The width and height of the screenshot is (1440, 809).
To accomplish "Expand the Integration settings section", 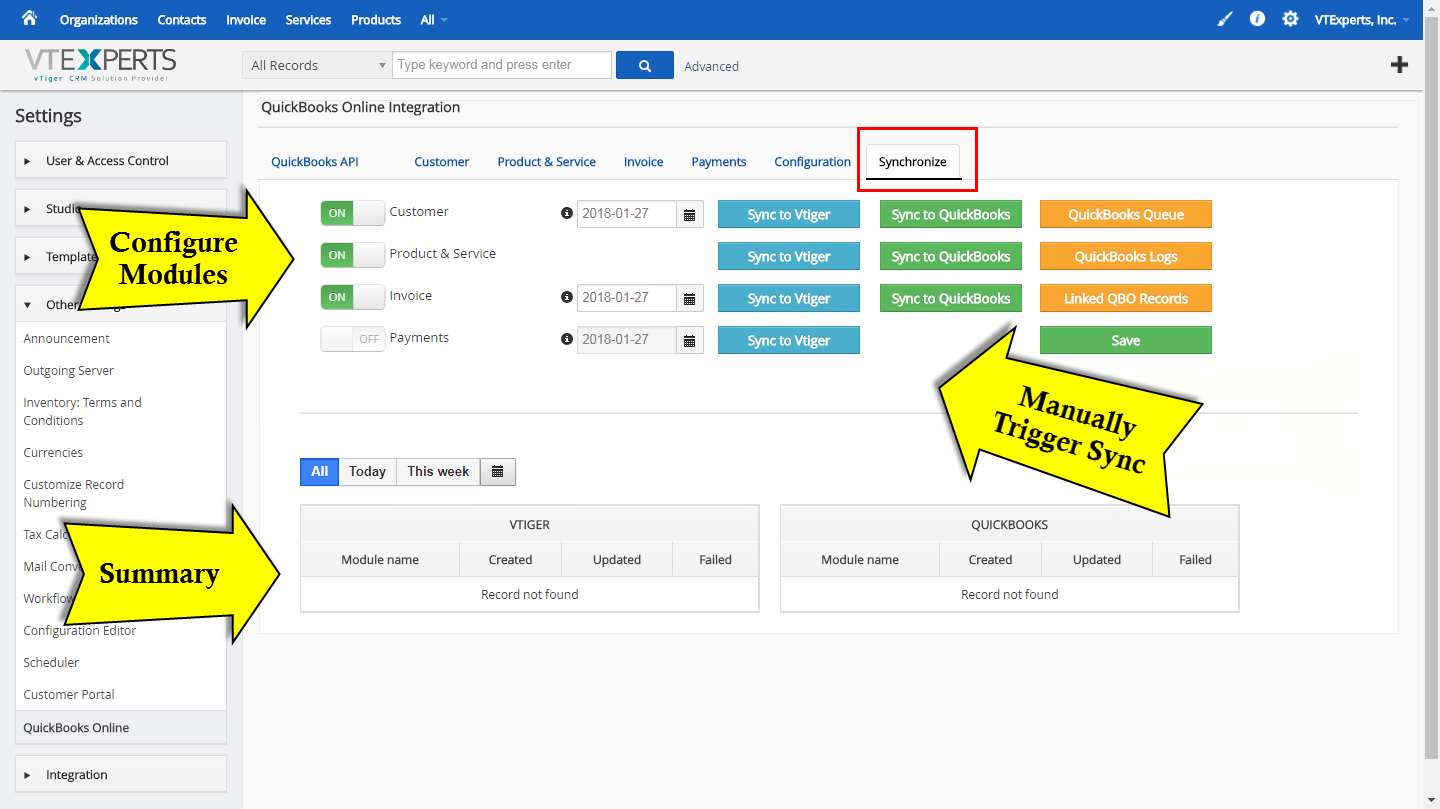I will (121, 774).
